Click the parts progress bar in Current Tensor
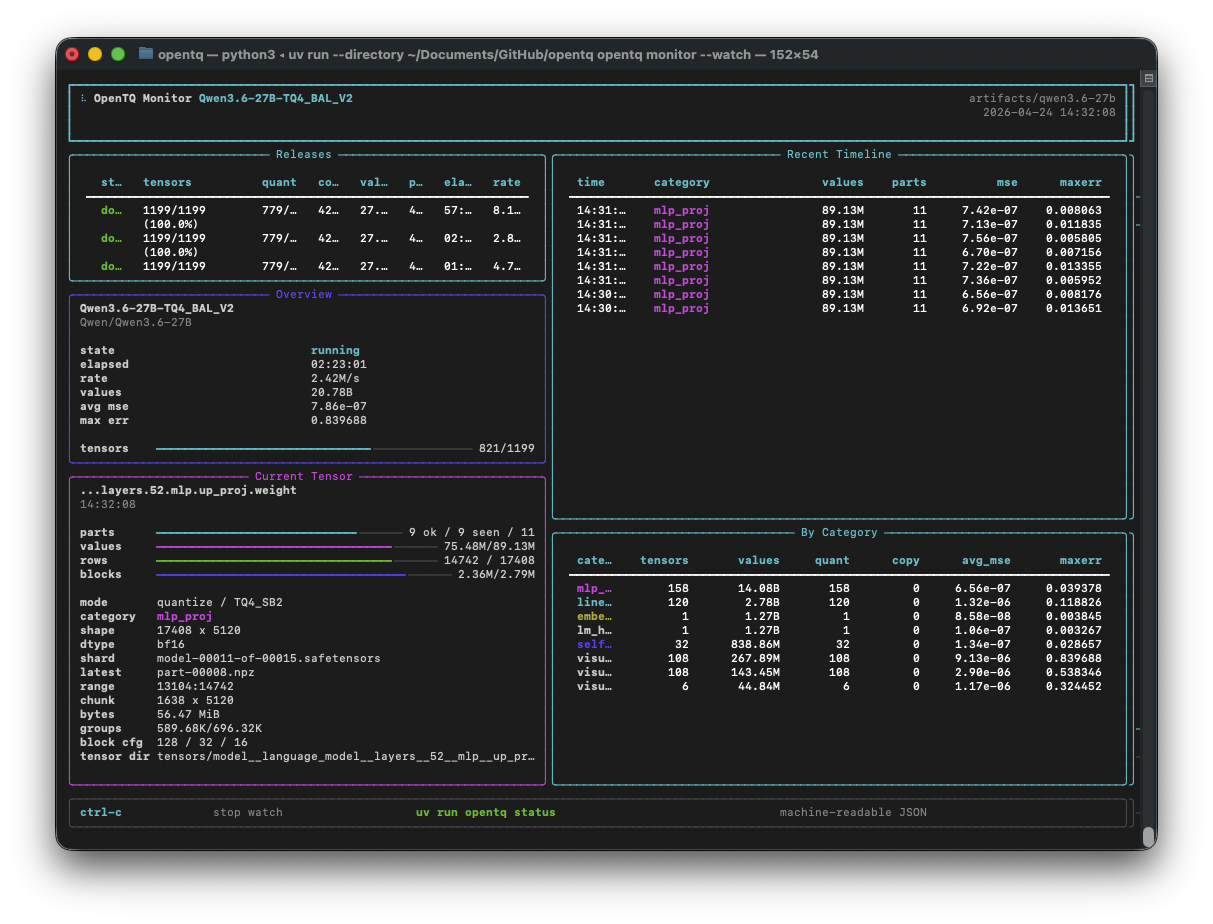1213x924 pixels. [x=279, y=533]
